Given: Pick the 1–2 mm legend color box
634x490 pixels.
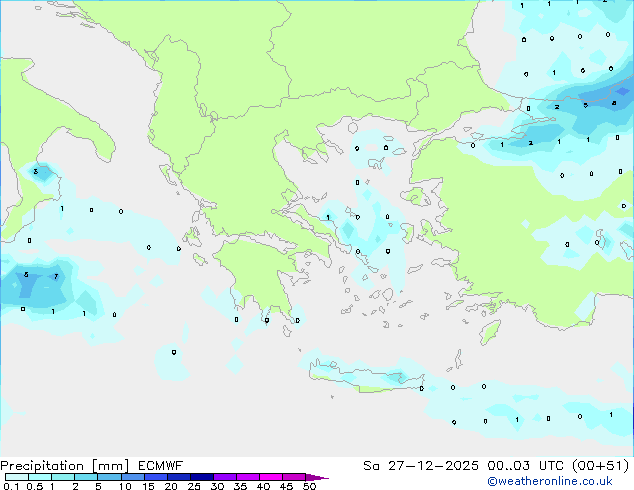Looking at the screenshot, I should point(63,477).
